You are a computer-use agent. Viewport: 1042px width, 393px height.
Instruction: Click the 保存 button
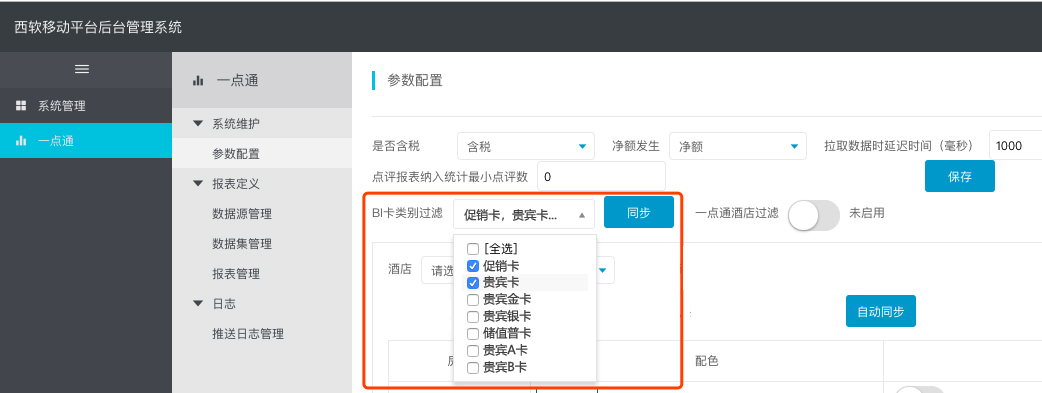tap(960, 176)
